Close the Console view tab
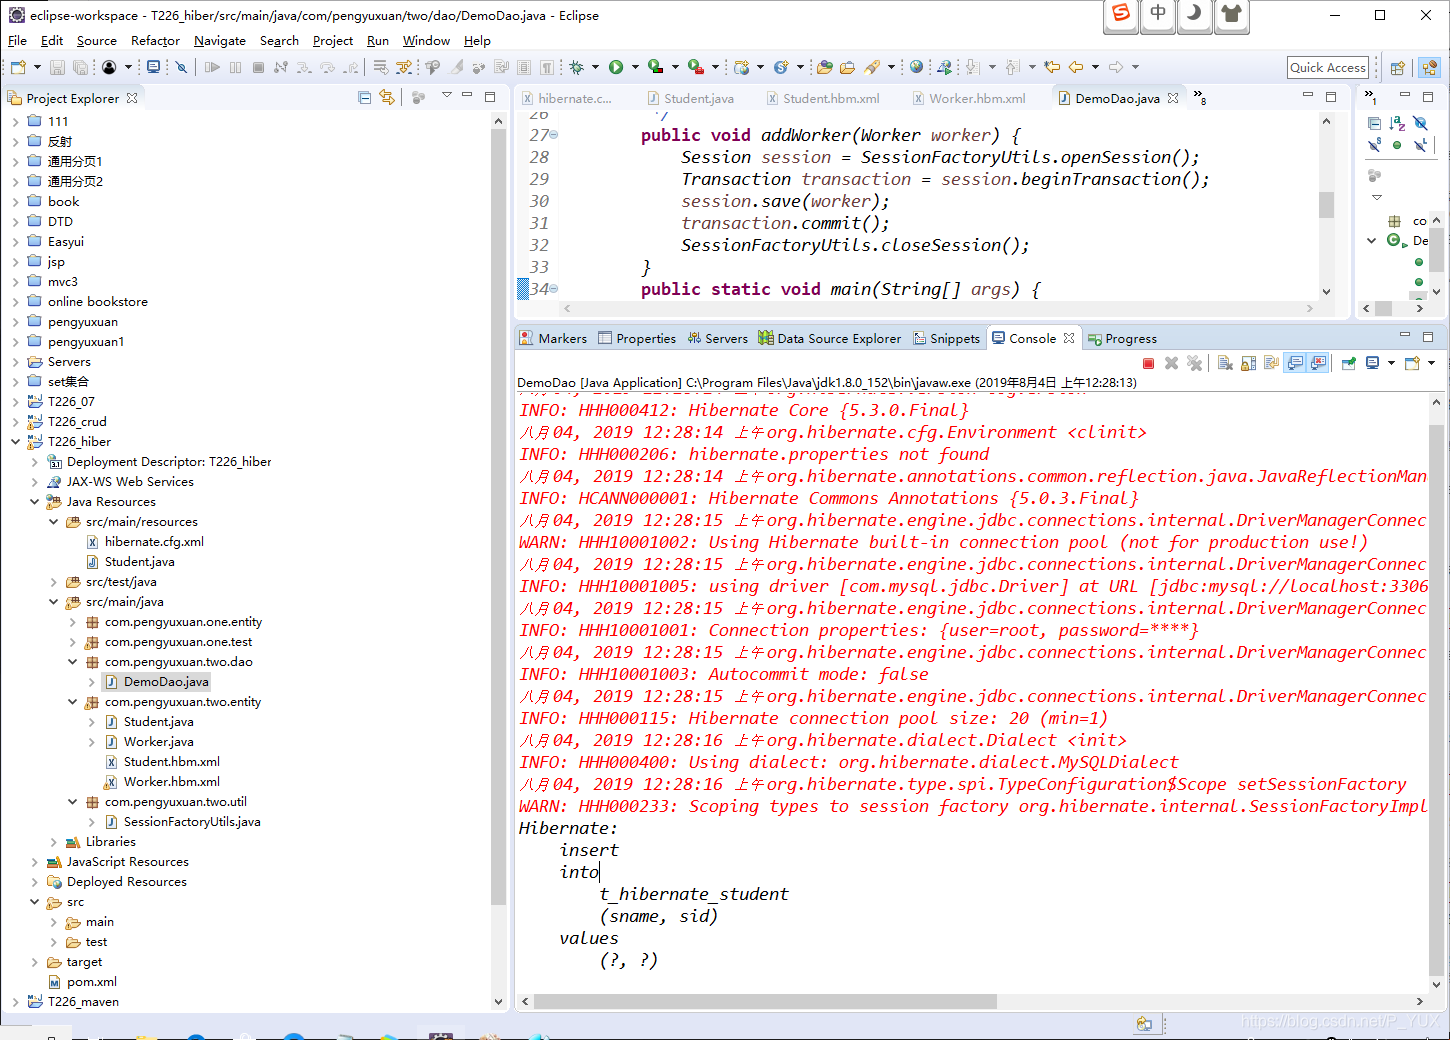Viewport: 1450px width, 1040px height. point(1069,338)
